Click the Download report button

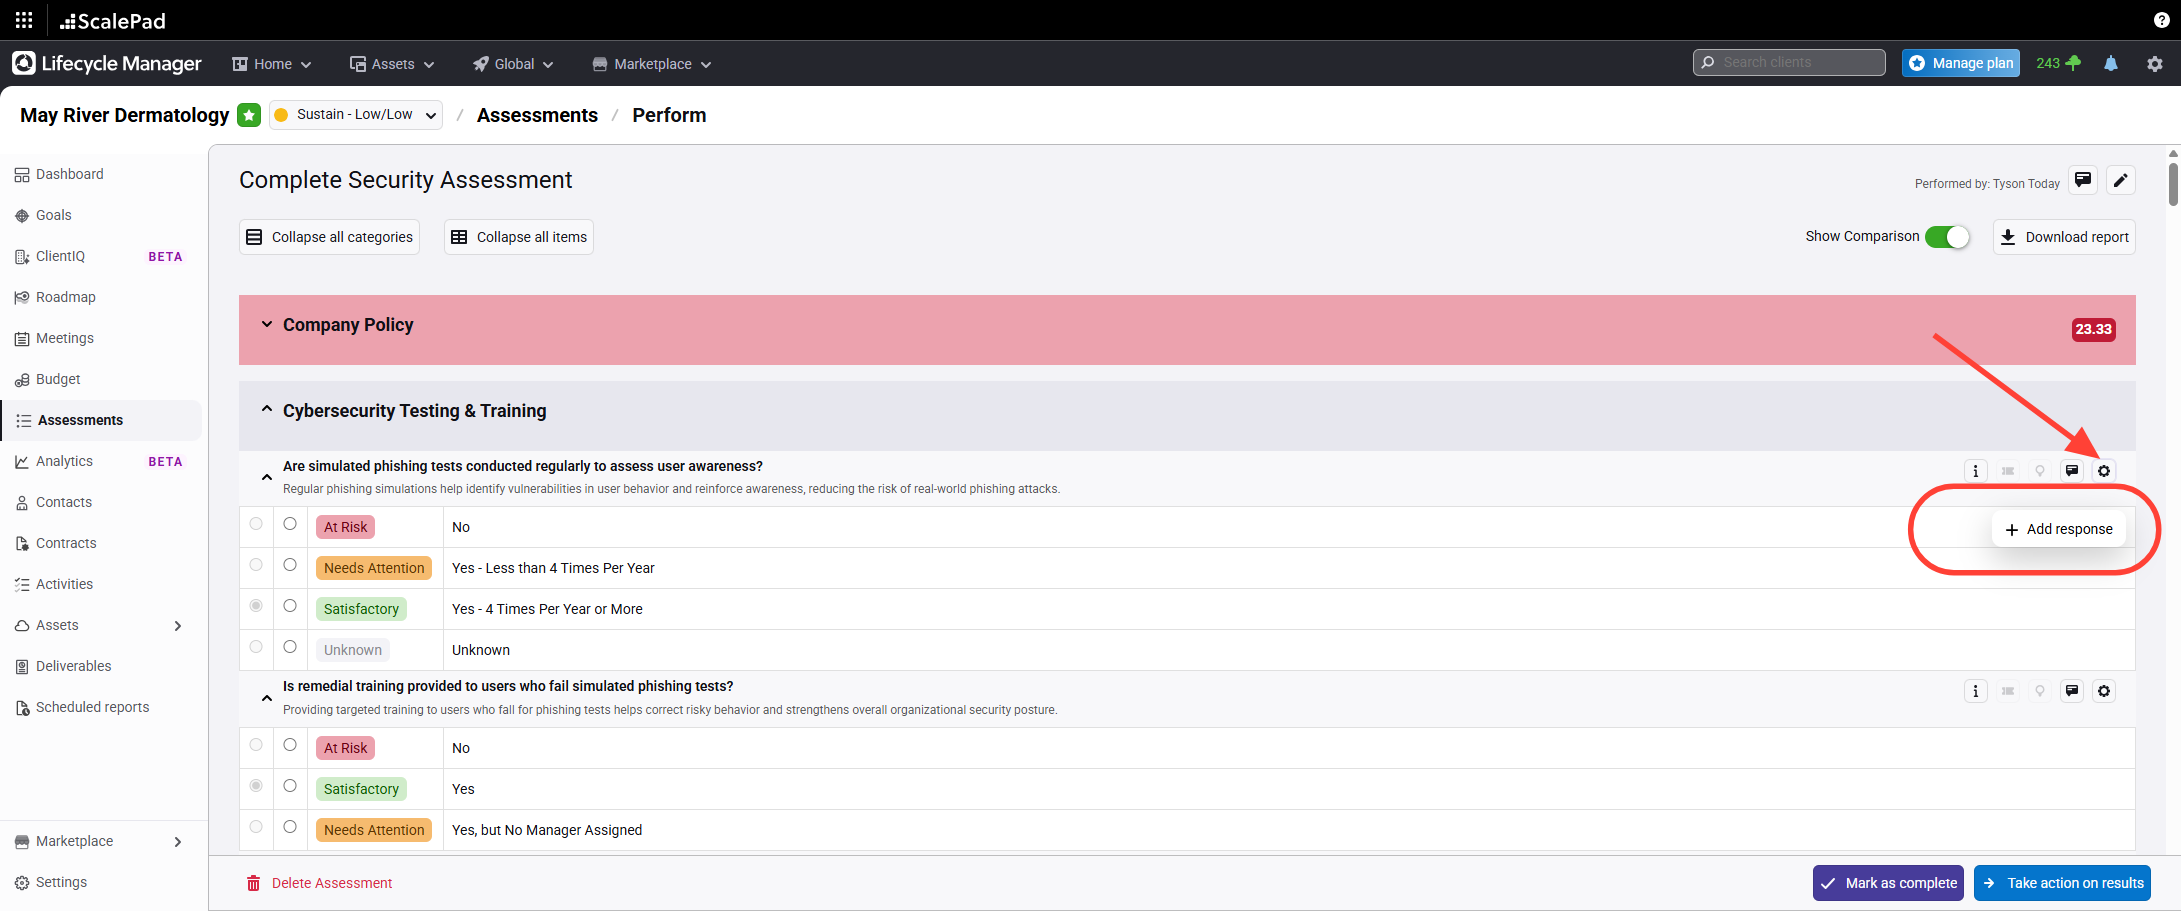tap(2064, 237)
